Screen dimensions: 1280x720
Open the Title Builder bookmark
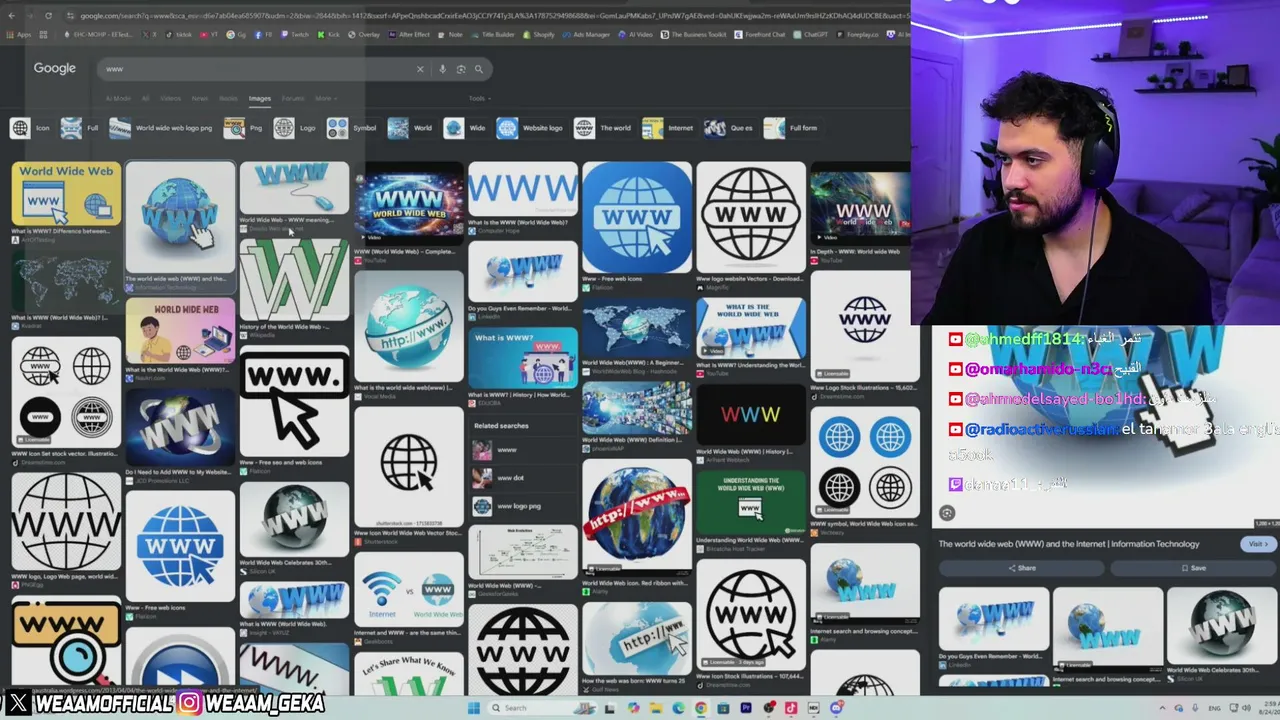[x=493, y=34]
